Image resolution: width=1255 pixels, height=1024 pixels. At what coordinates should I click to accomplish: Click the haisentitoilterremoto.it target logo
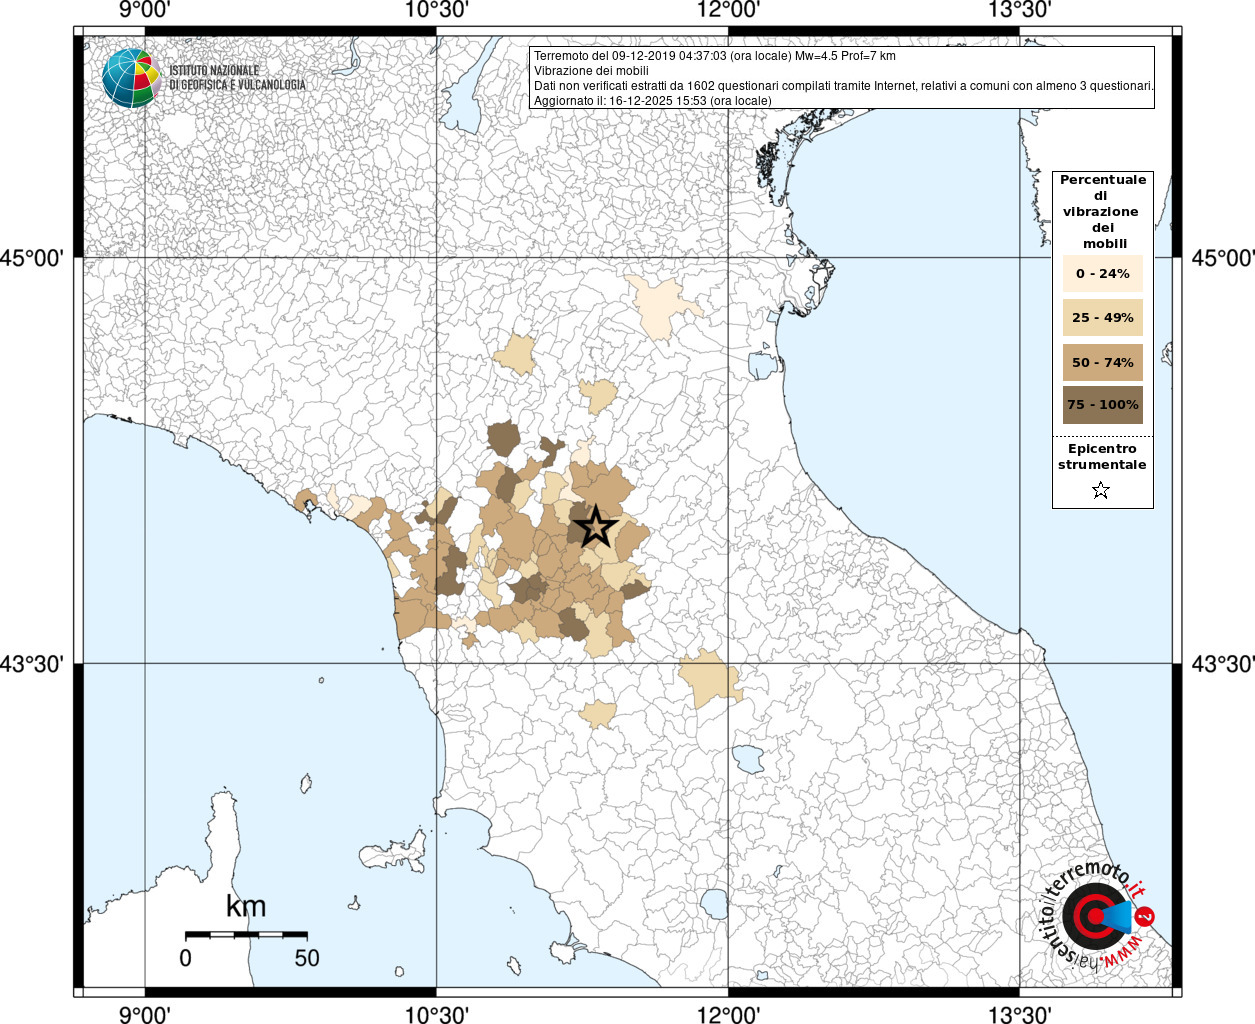(1097, 915)
